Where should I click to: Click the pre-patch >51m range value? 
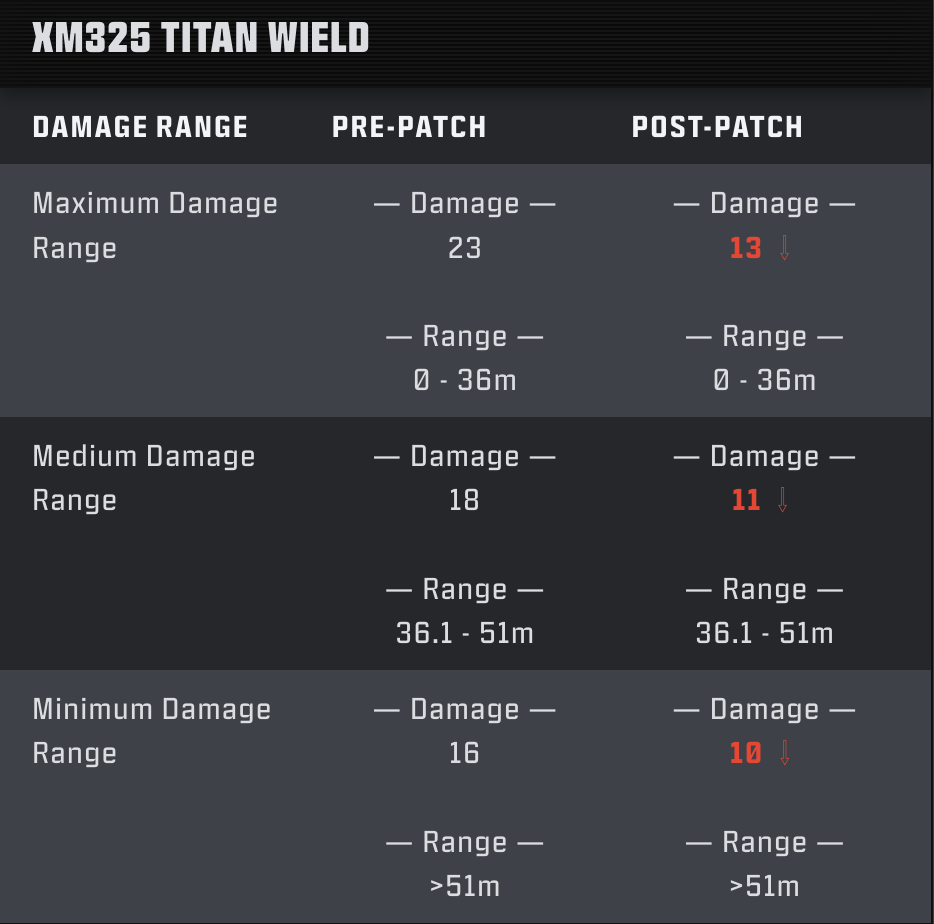click(x=465, y=886)
